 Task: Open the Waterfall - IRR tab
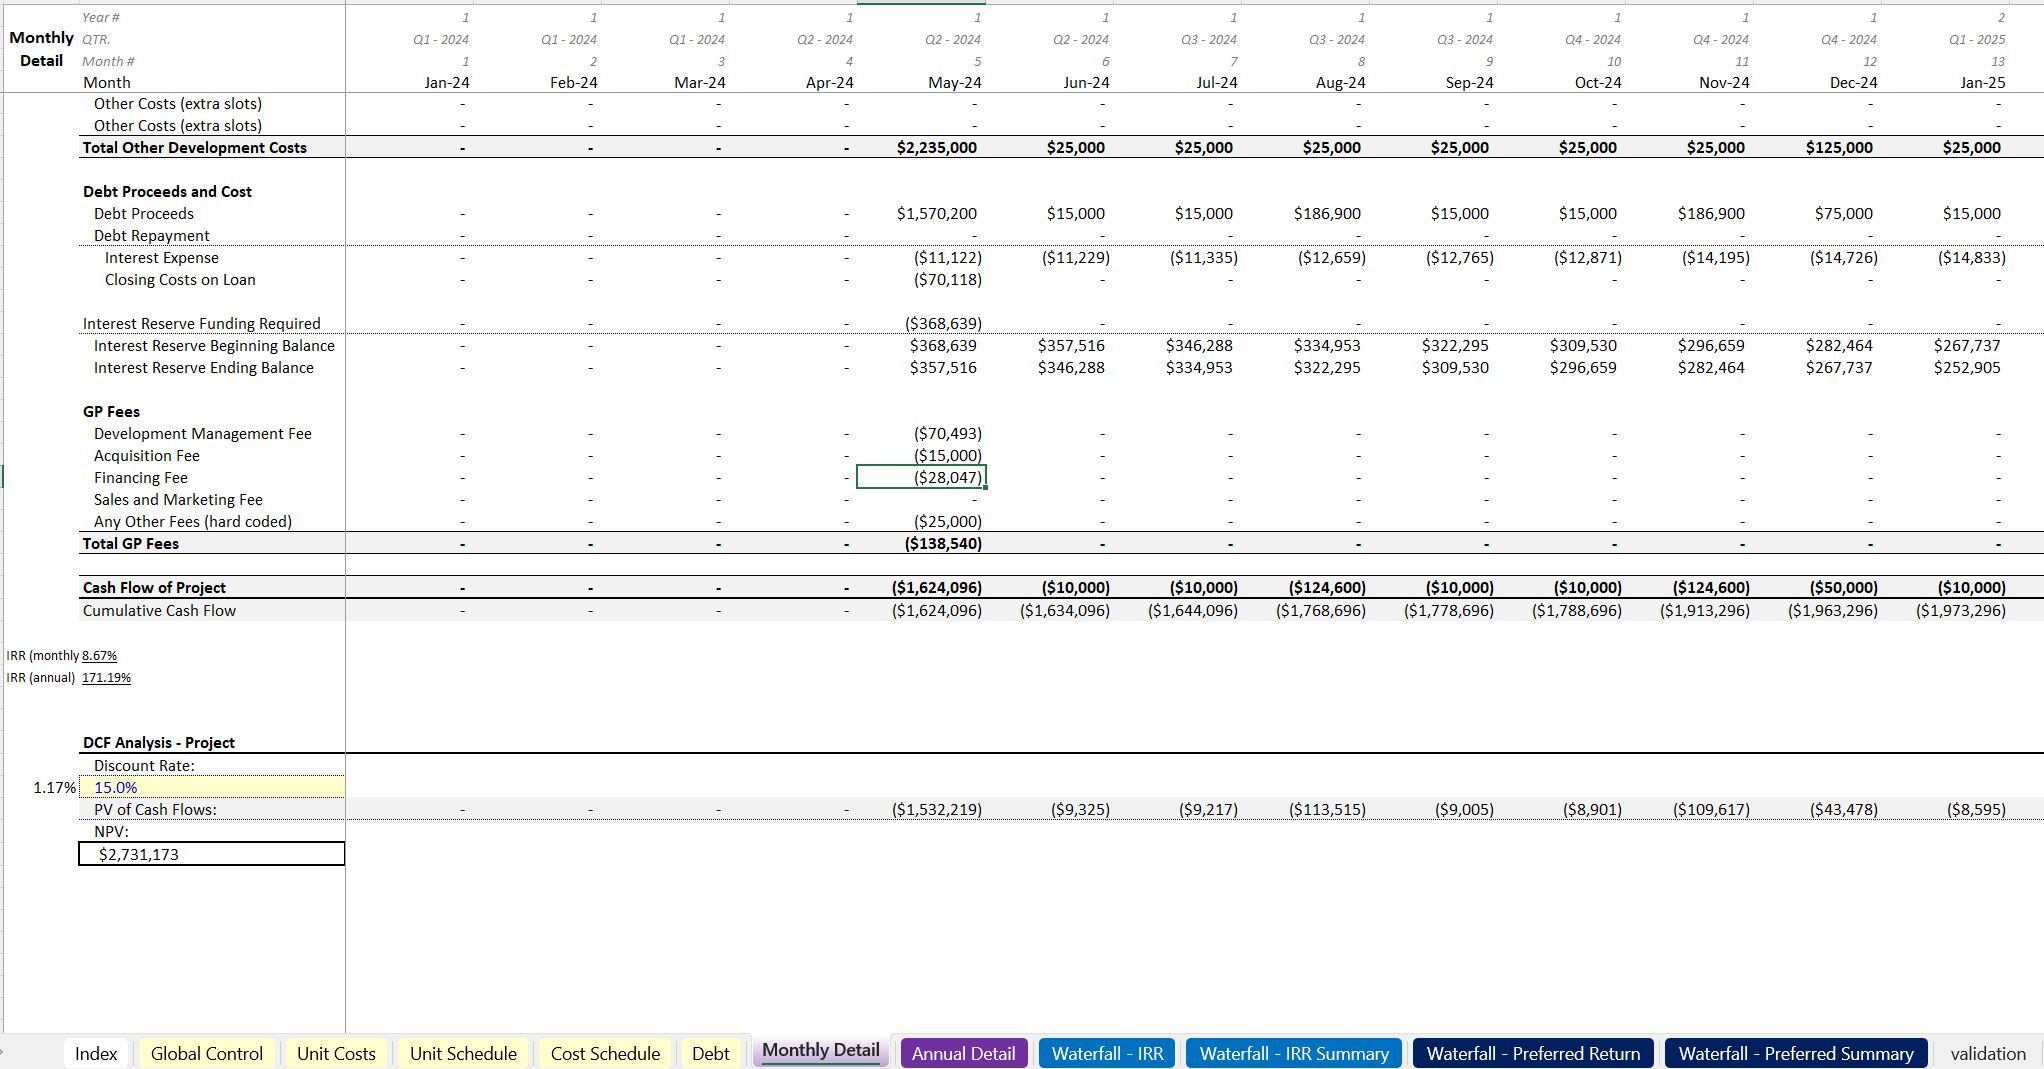(x=1107, y=1053)
